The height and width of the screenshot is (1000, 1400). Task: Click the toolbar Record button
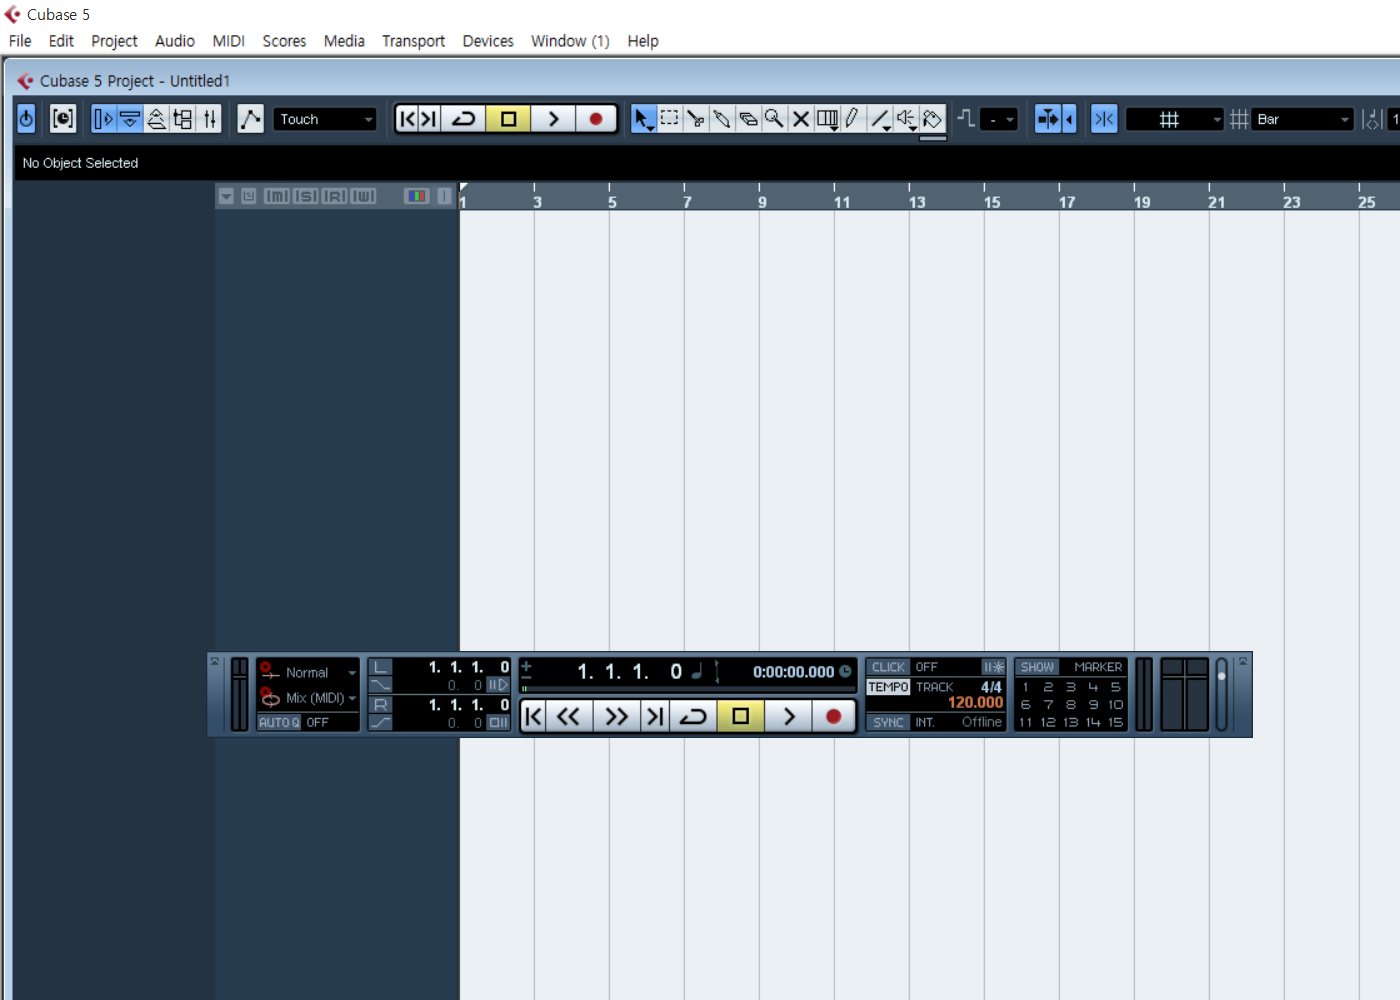click(596, 119)
